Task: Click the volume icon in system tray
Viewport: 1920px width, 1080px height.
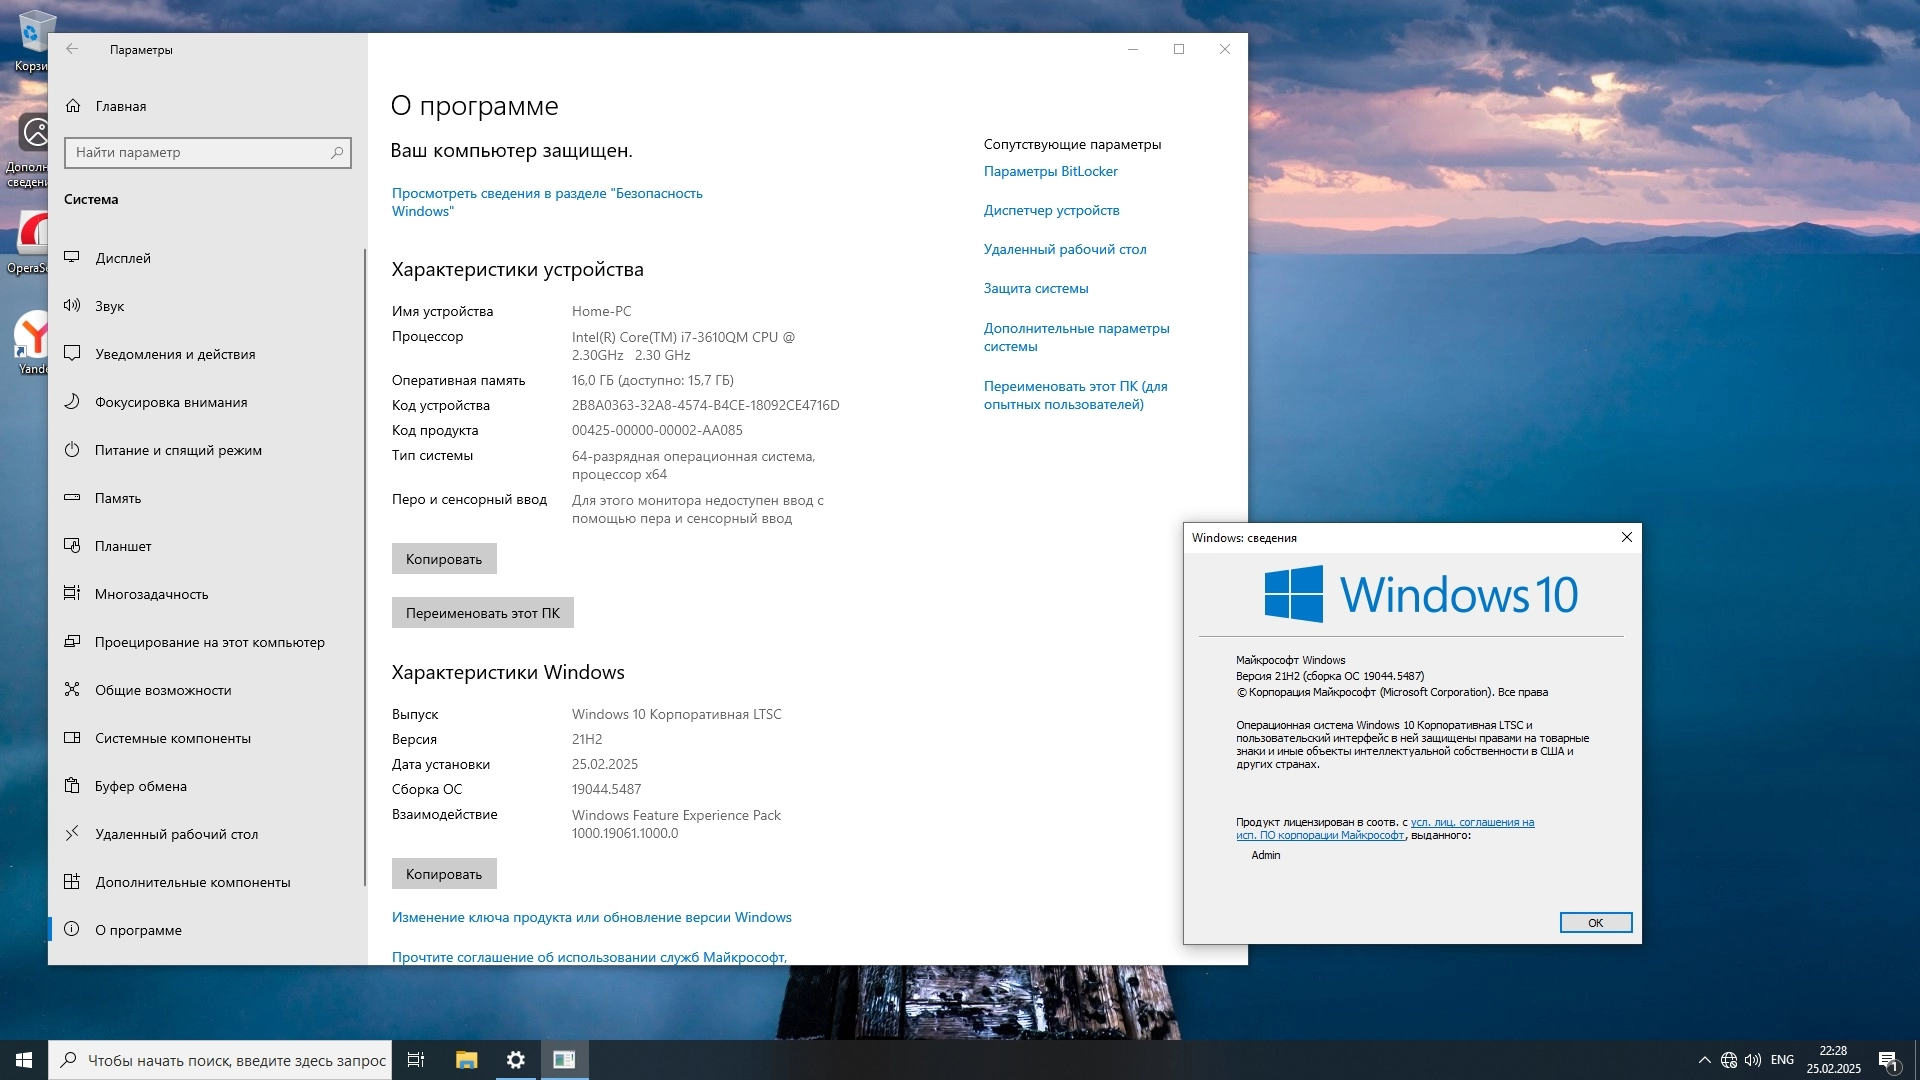Action: (x=1753, y=1060)
